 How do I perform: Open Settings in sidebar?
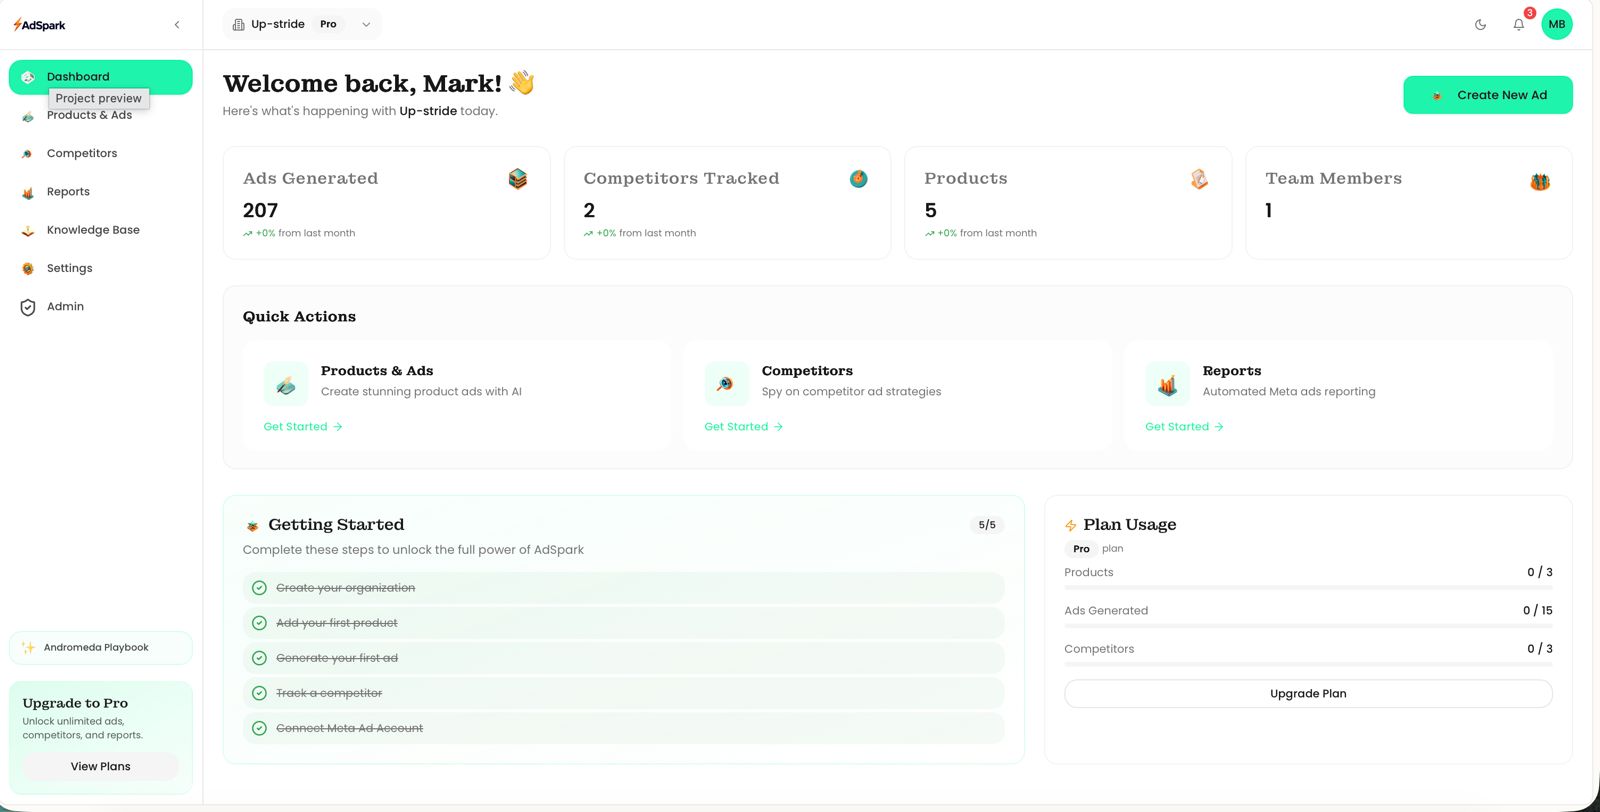[100, 268]
